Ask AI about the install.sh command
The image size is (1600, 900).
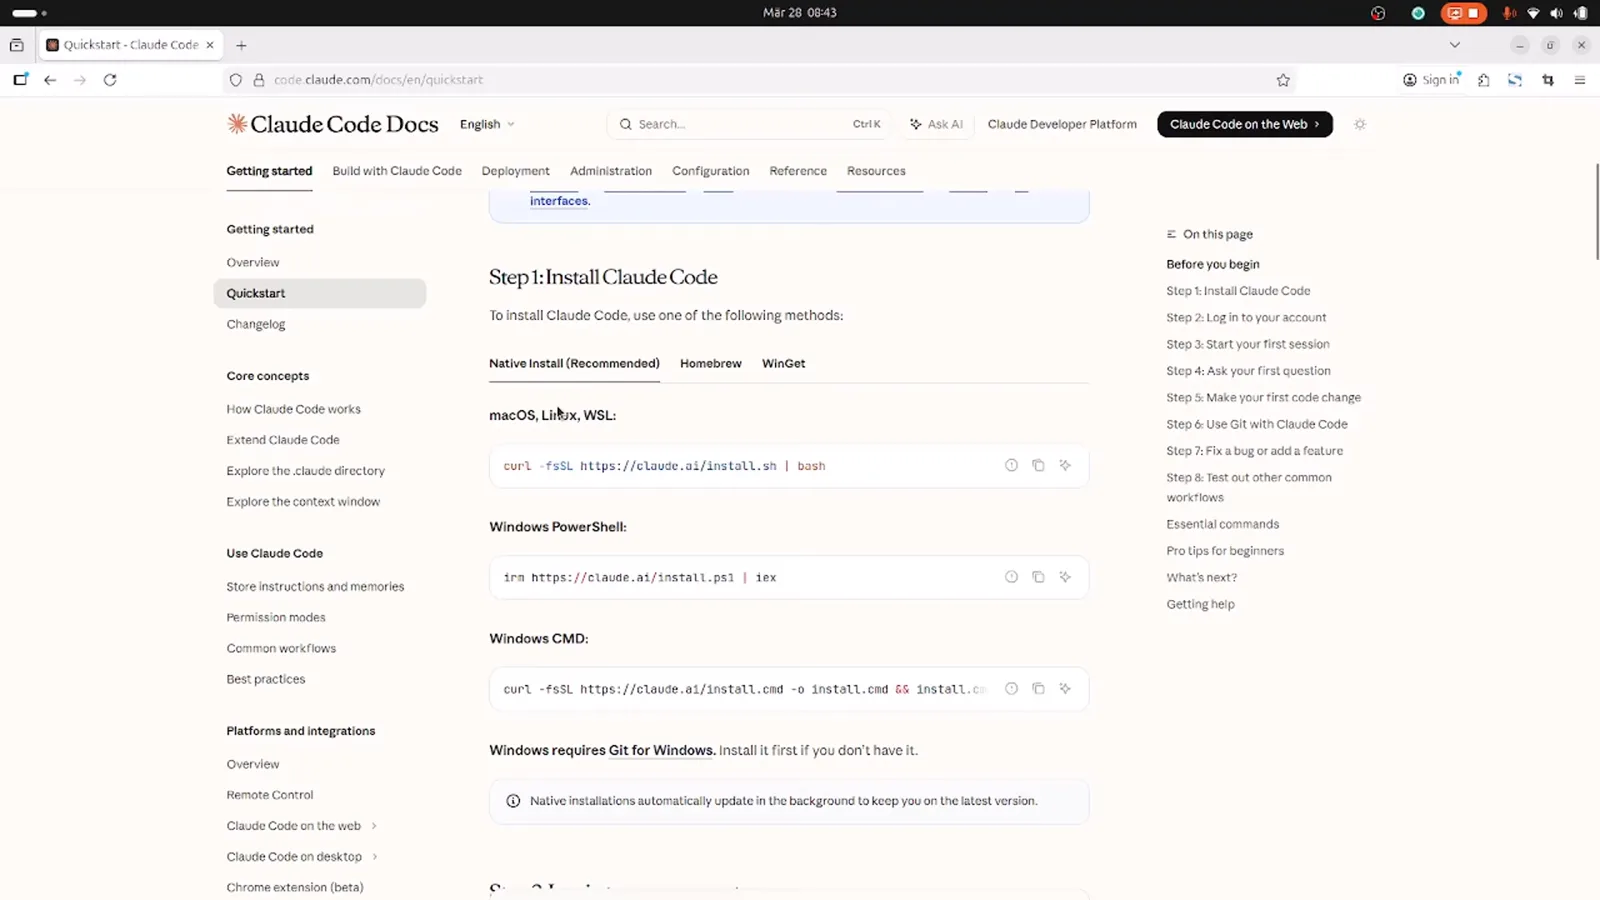coord(1065,465)
